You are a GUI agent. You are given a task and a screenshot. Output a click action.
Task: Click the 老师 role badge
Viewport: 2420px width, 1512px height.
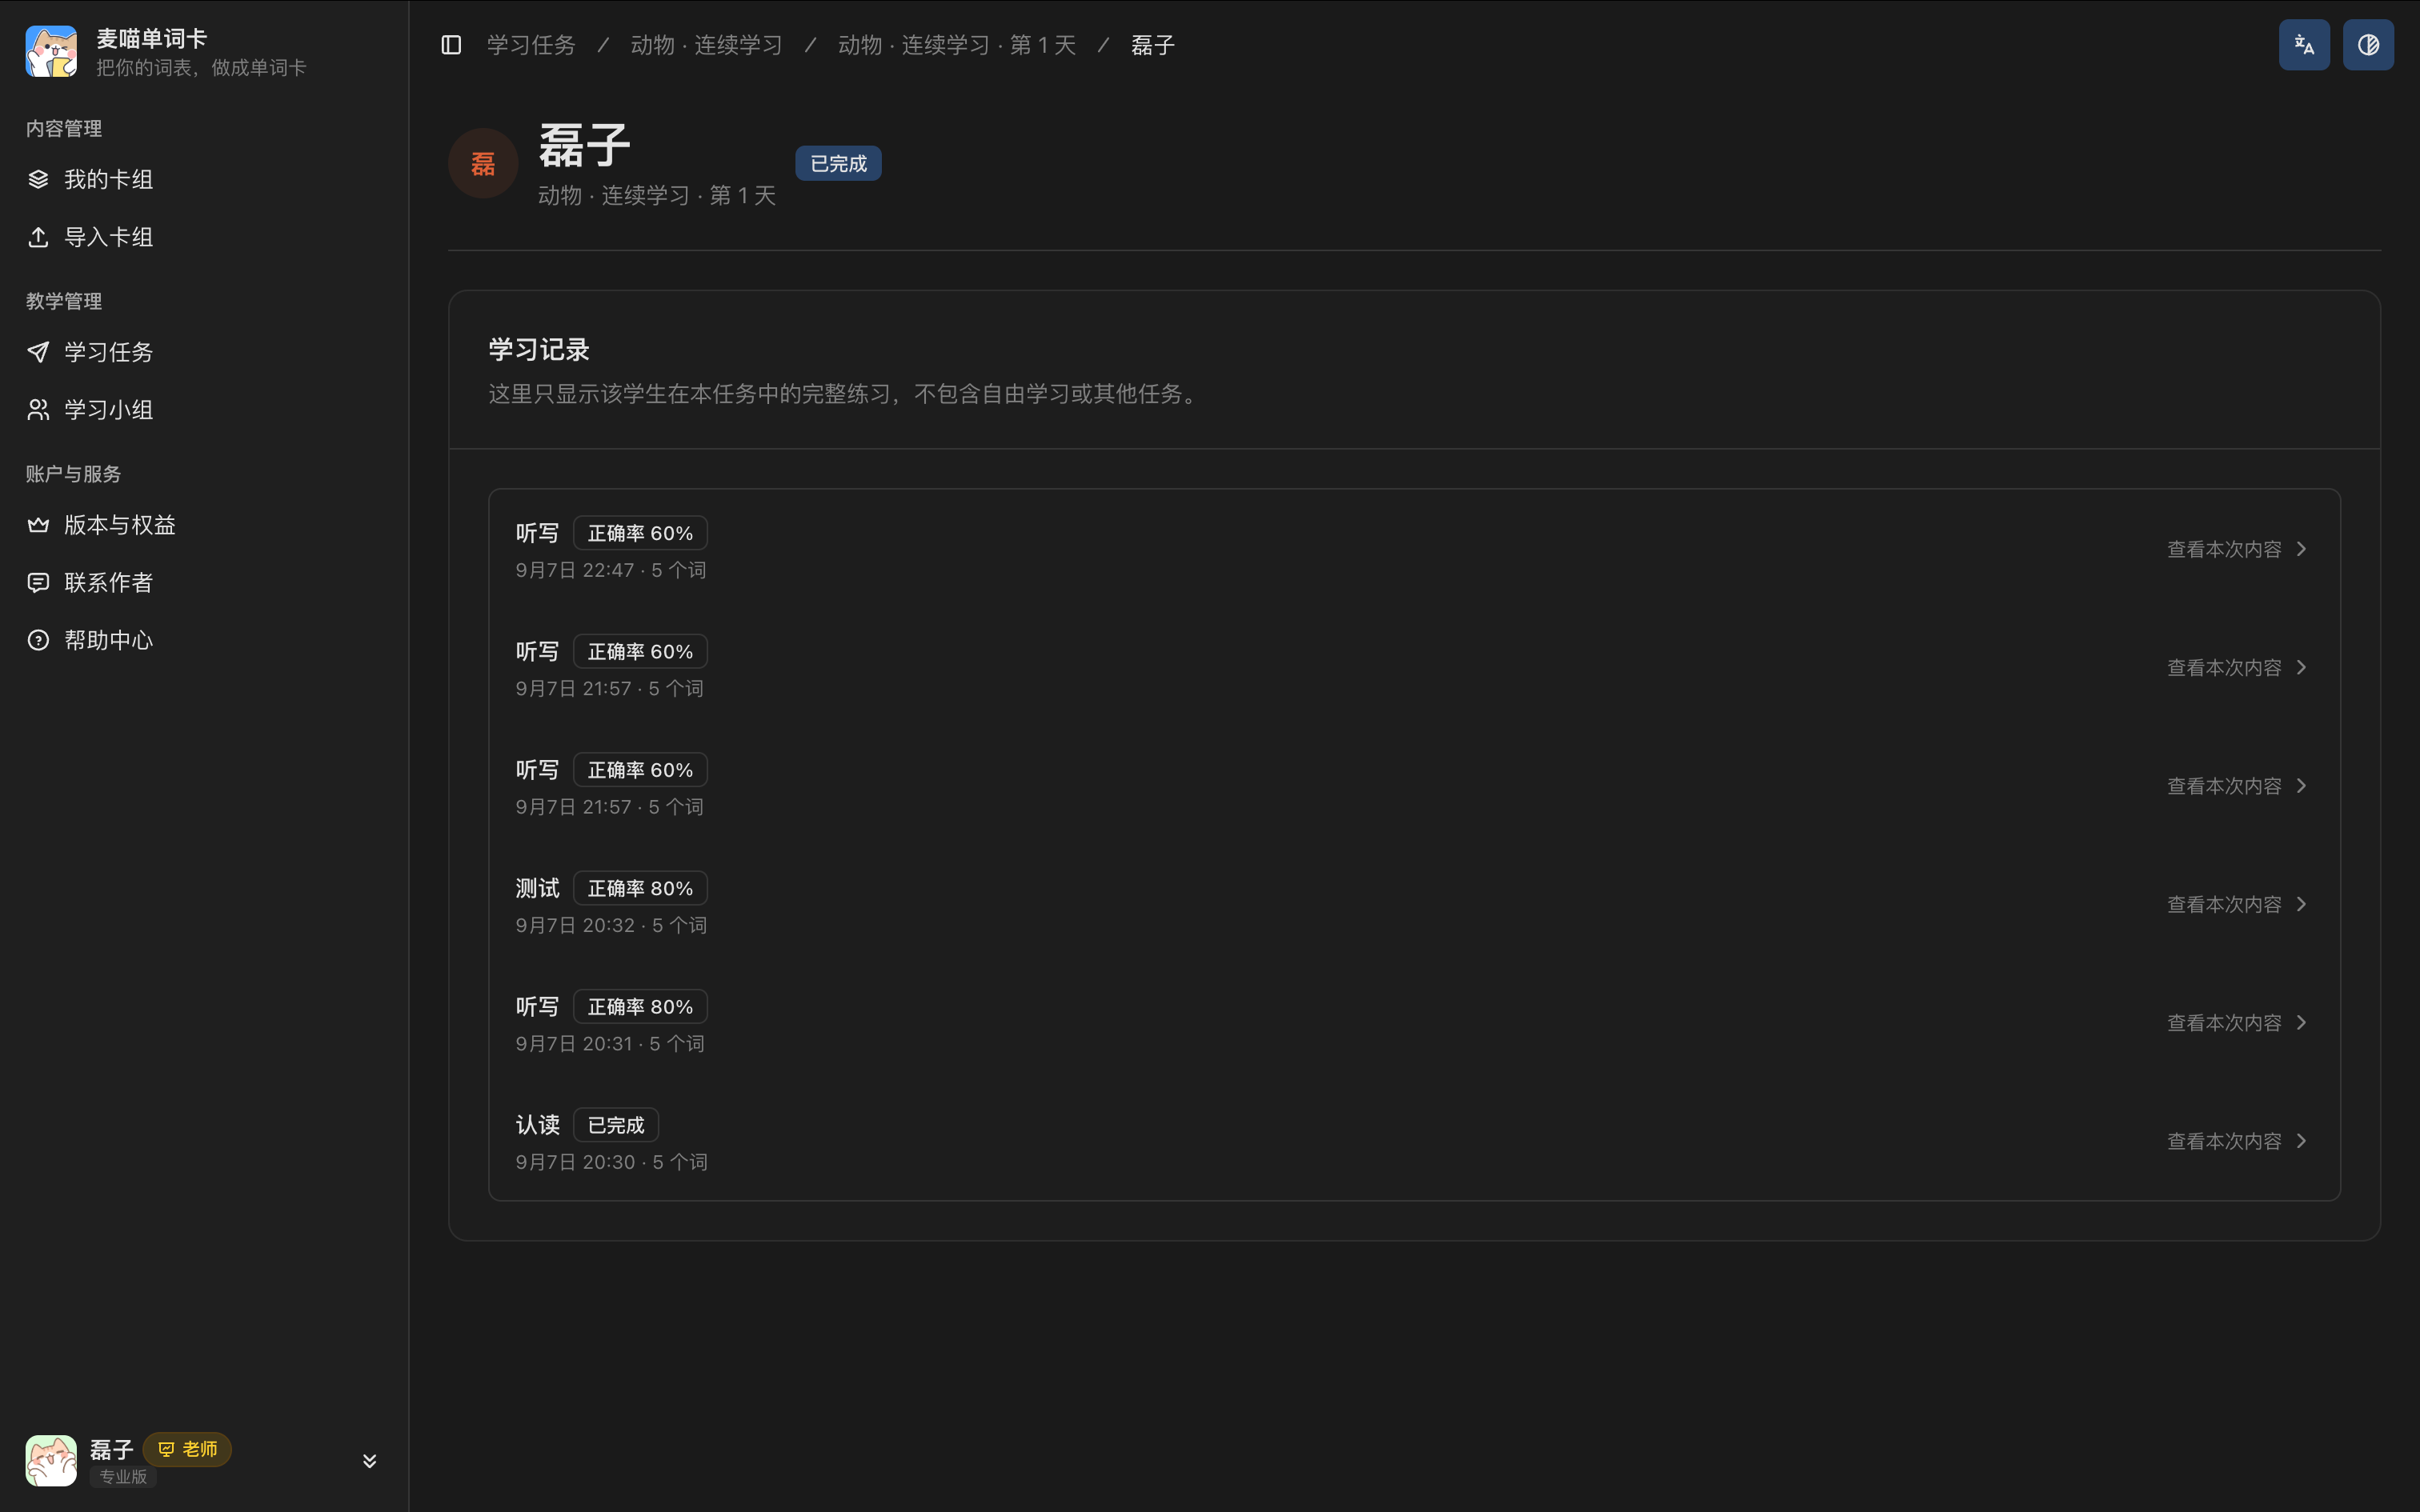click(x=187, y=1449)
